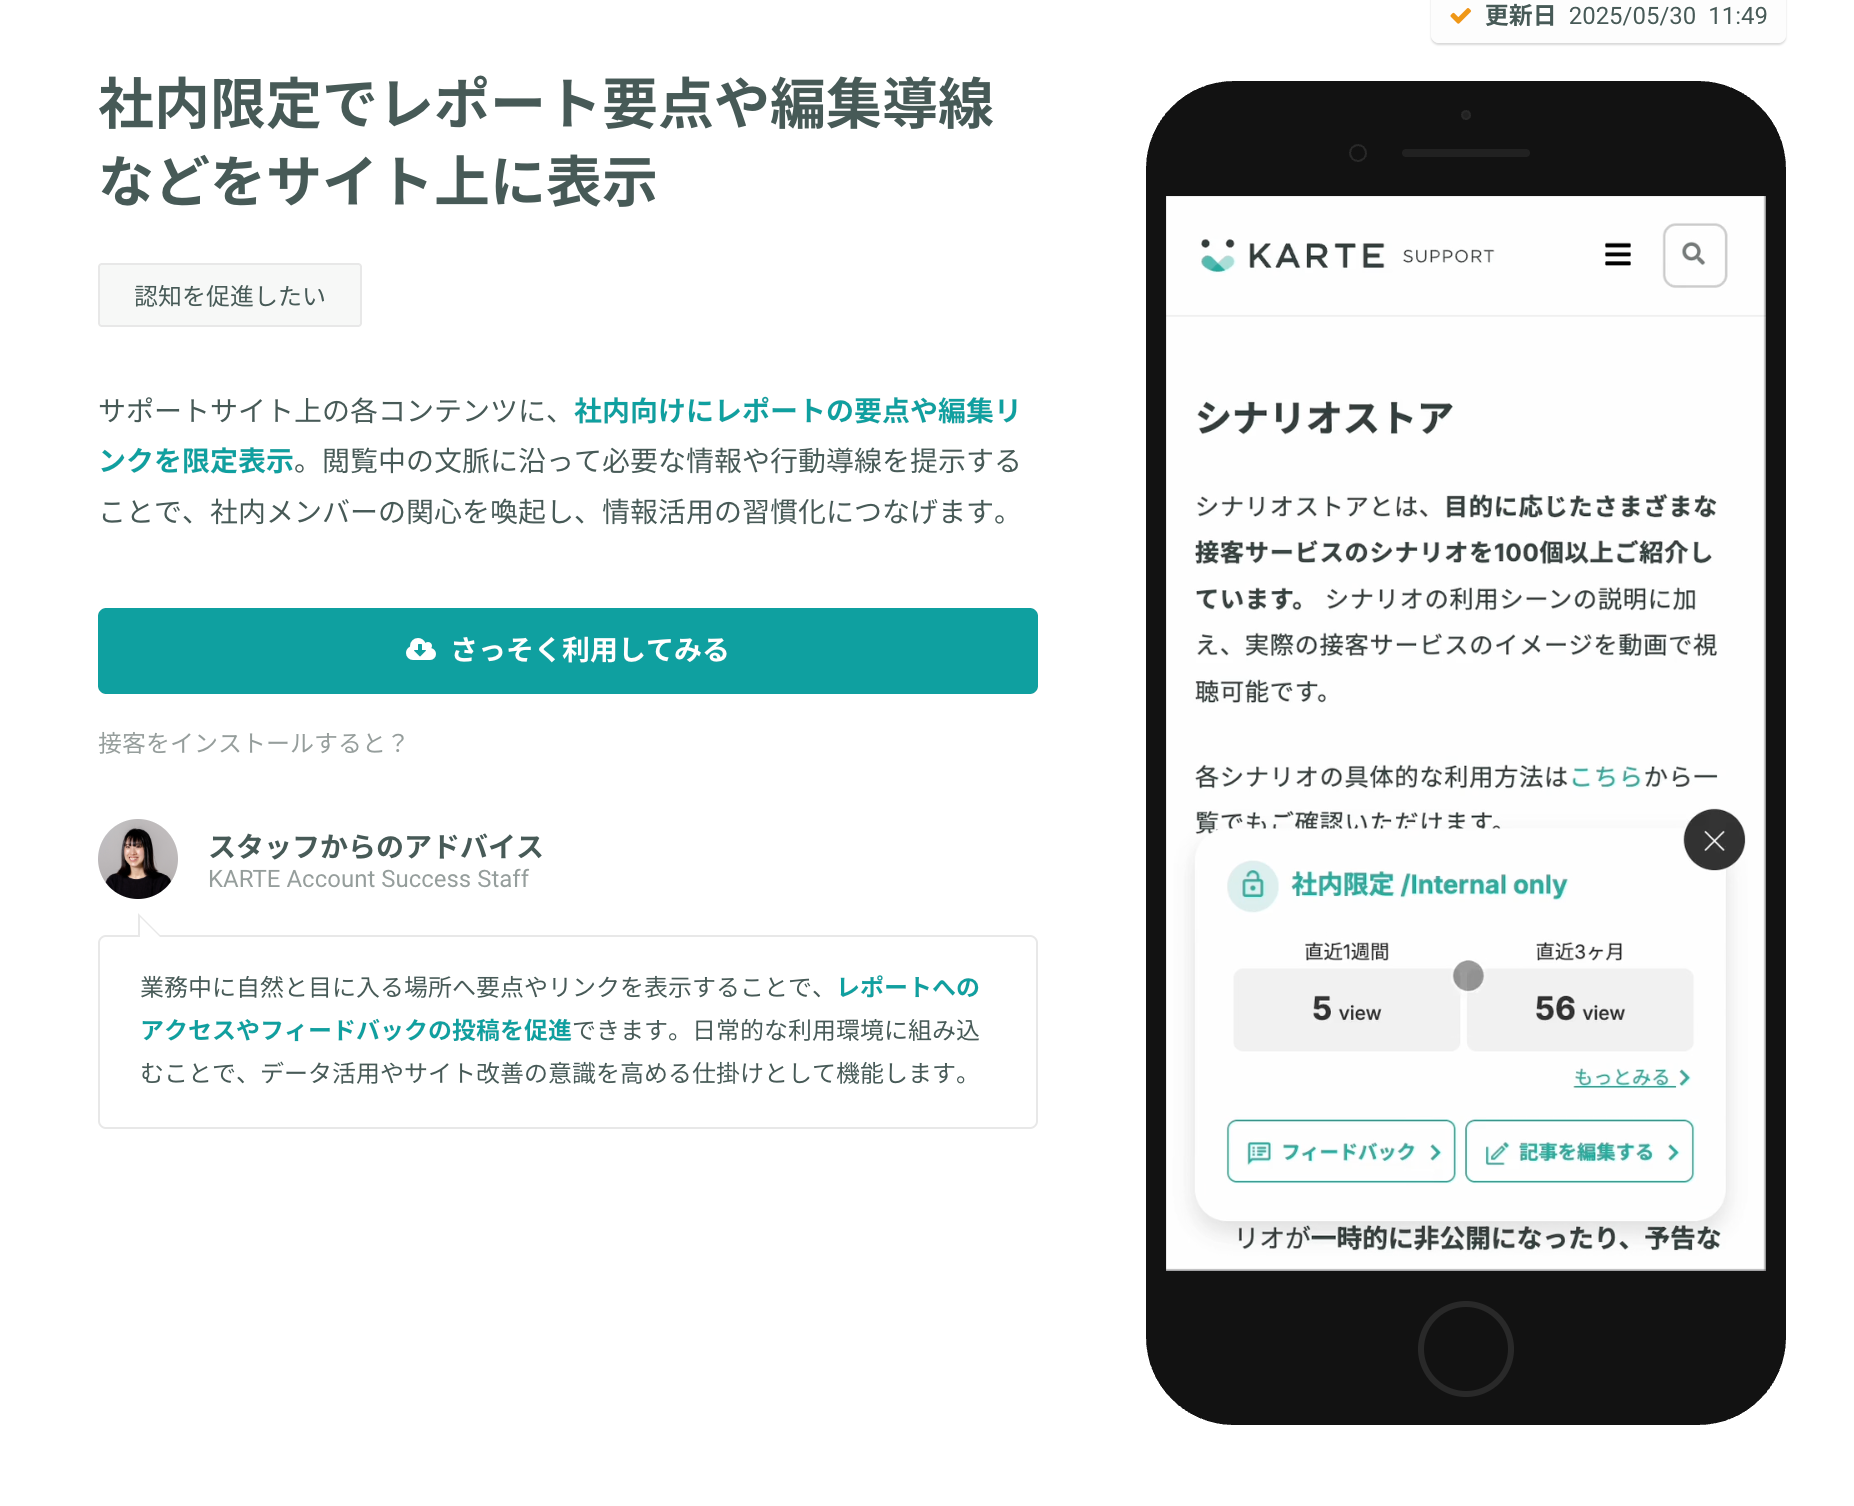This screenshot has height=1506, width=1854.
Task: Click the 更新日 2025/05/30 11:49 timestamp
Action: (x=1626, y=16)
